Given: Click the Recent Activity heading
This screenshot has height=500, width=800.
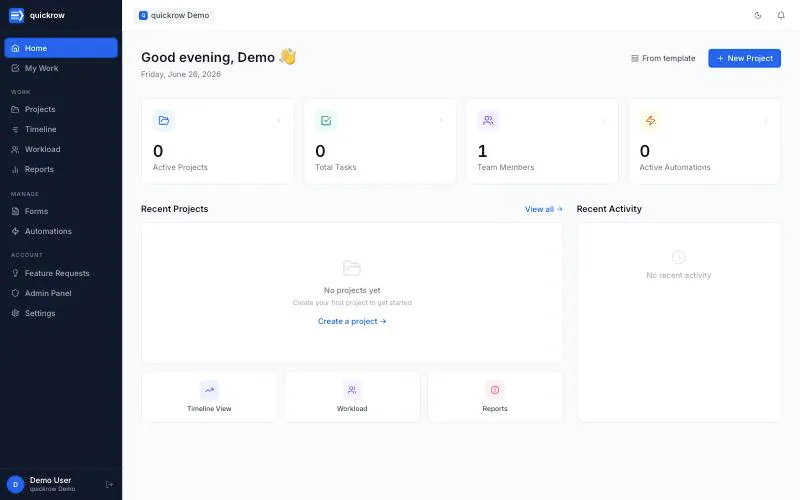Looking at the screenshot, I should click(609, 209).
